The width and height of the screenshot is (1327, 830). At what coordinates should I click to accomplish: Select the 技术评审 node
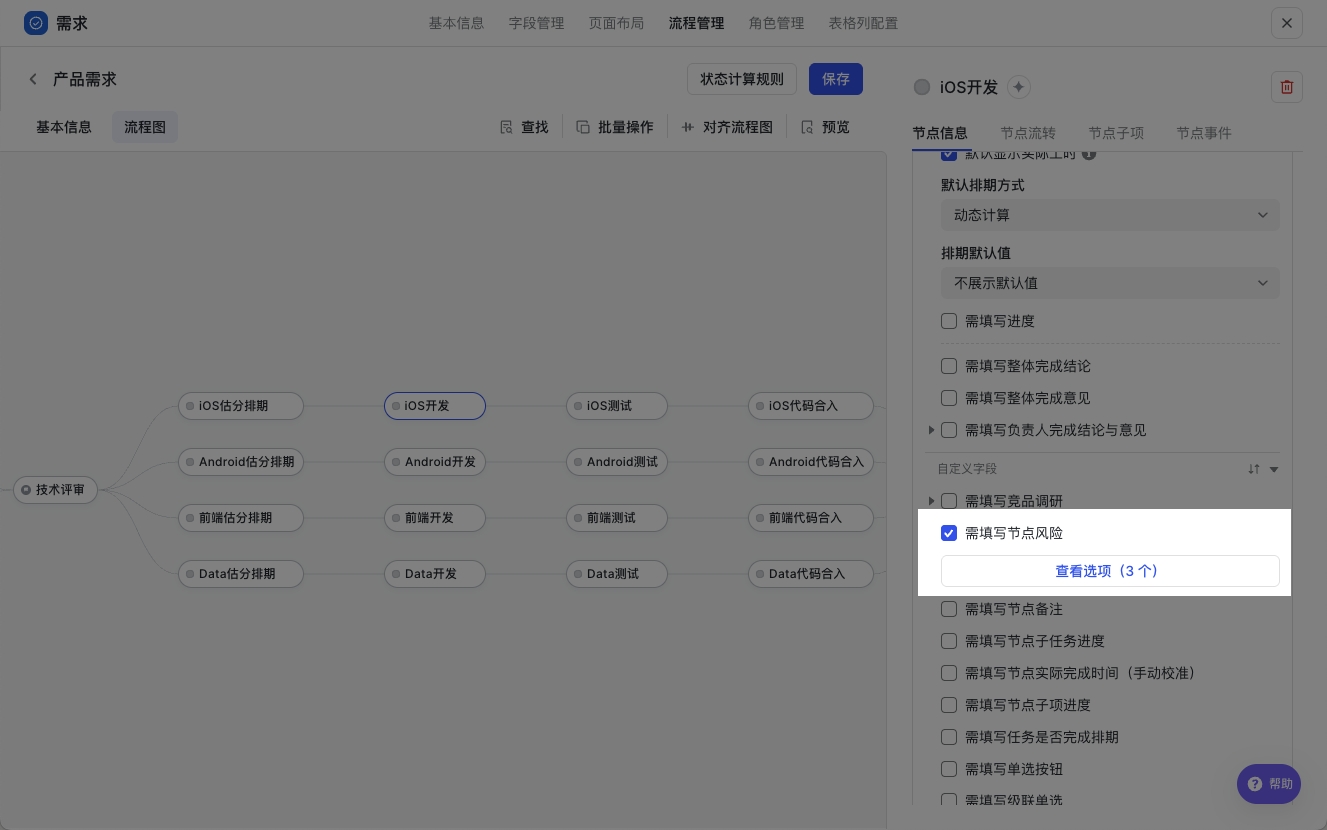(55, 490)
